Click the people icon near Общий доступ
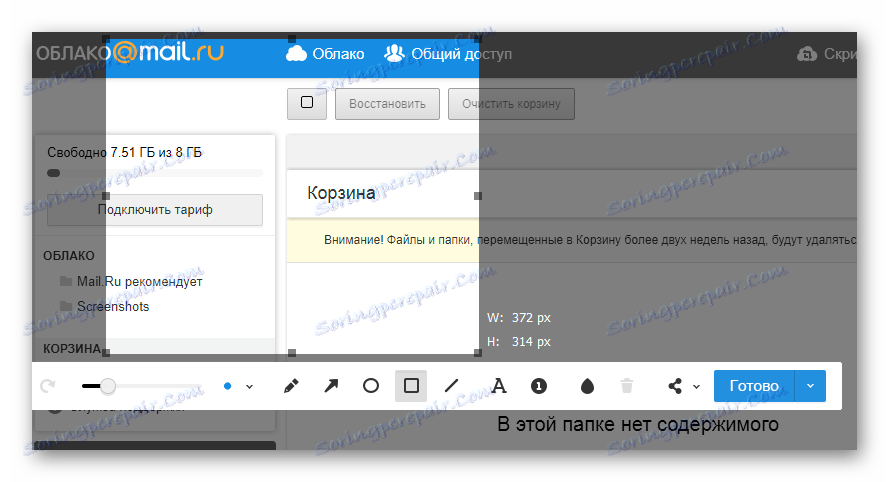This screenshot has width=889, height=482. pyautogui.click(x=394, y=53)
